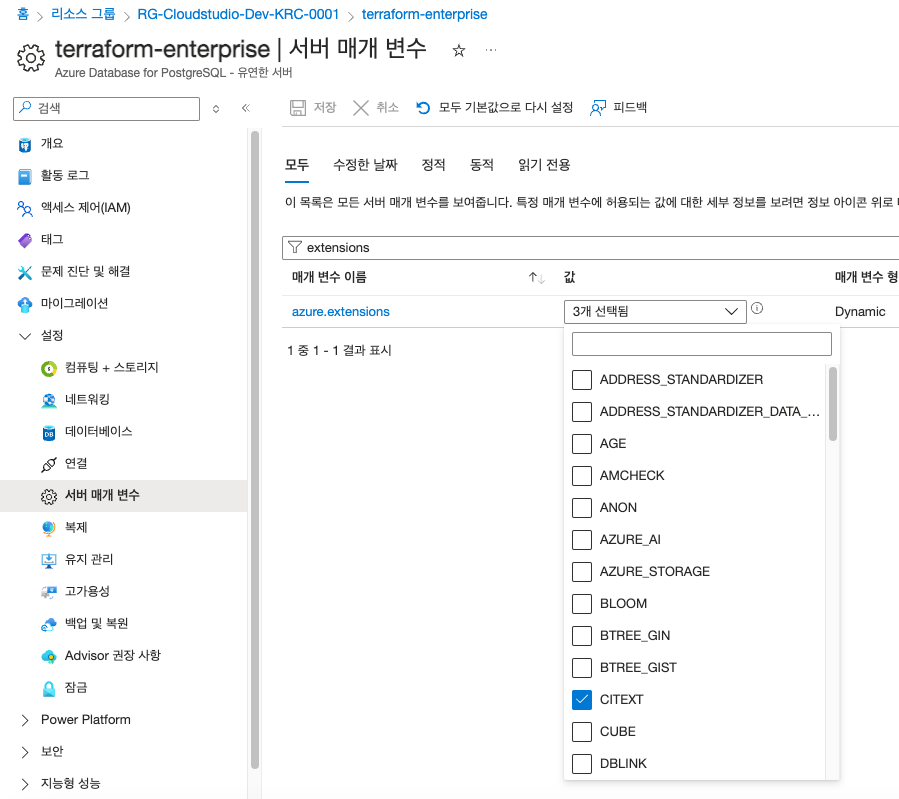Check the BLOOM checkbox
Viewport: 899px width, 799px height.
pyautogui.click(x=581, y=604)
